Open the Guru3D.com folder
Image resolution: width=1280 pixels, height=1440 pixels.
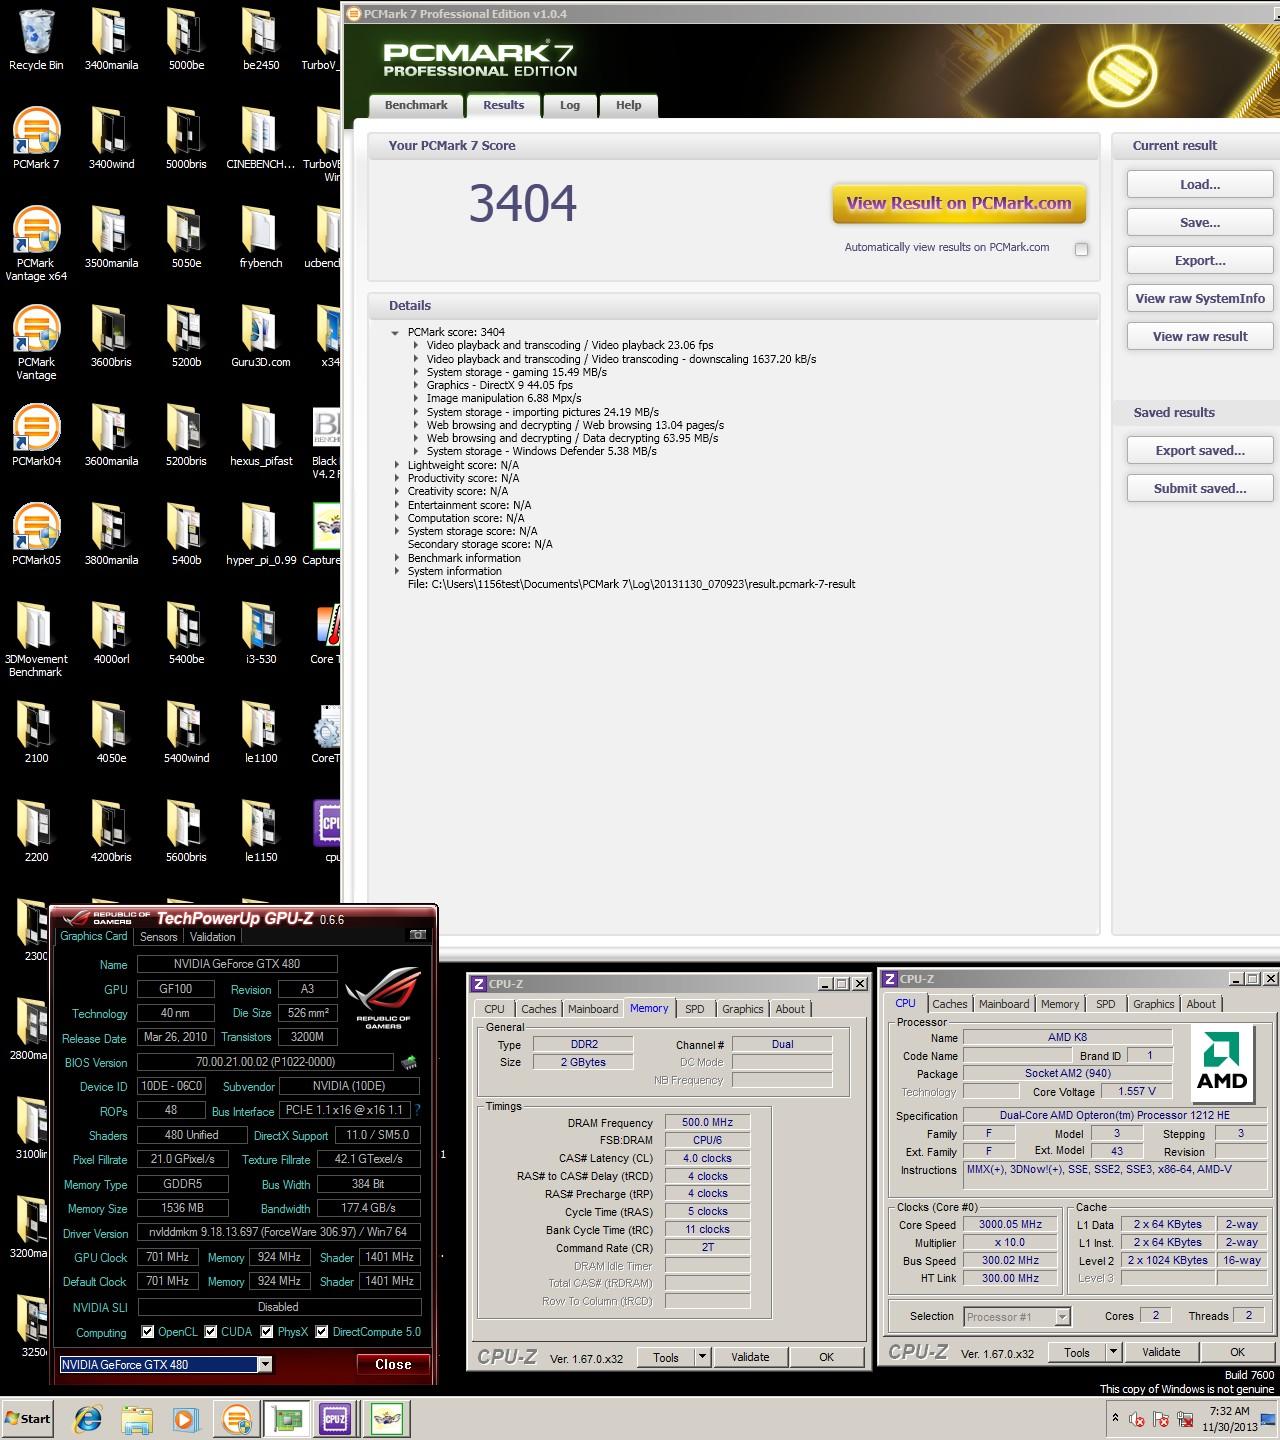(260, 337)
